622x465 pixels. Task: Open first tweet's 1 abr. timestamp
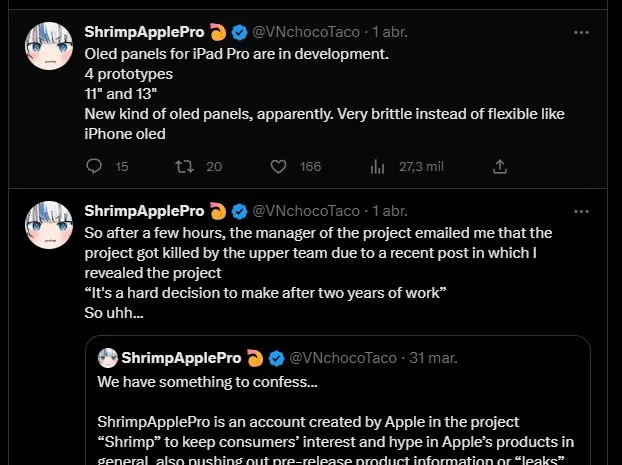tap(390, 32)
